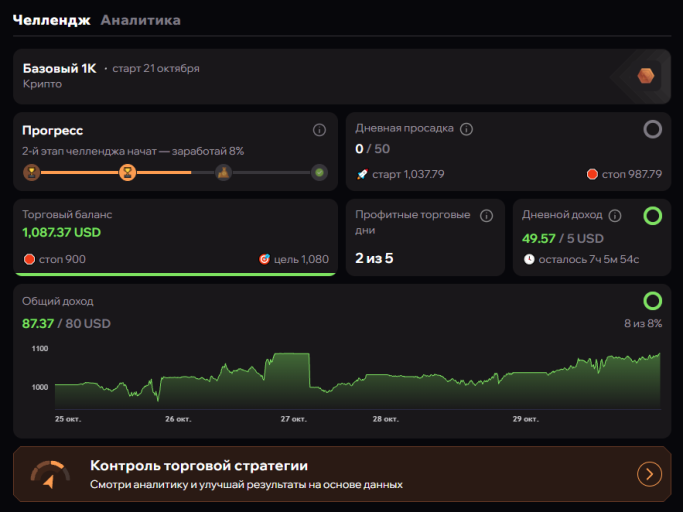Click the Базовый 1К challenge title
This screenshot has width=683, height=512.
pyautogui.click(x=59, y=68)
